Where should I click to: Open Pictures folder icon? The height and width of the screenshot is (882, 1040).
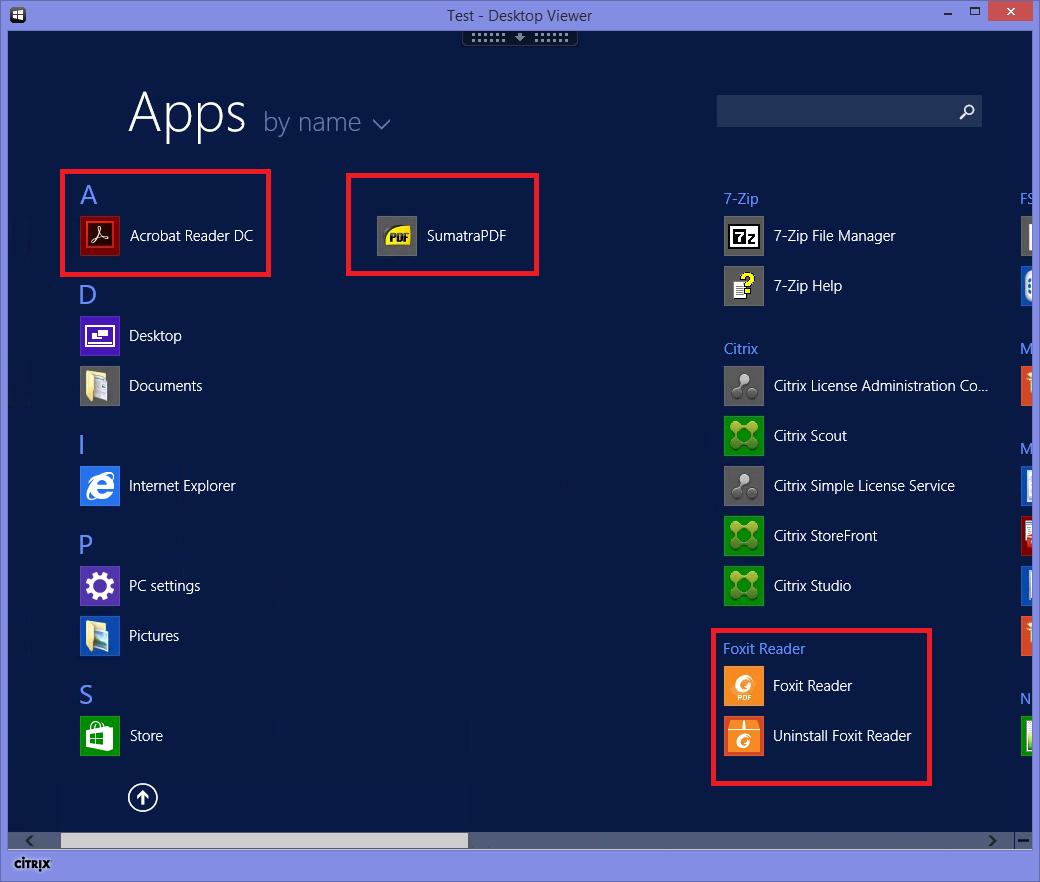click(x=99, y=636)
